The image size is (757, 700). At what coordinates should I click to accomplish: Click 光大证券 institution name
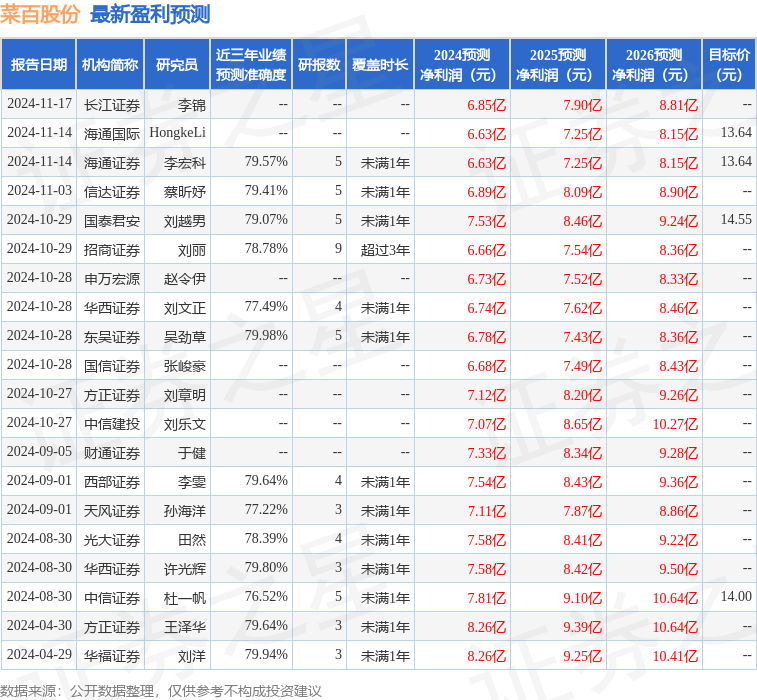point(112,540)
